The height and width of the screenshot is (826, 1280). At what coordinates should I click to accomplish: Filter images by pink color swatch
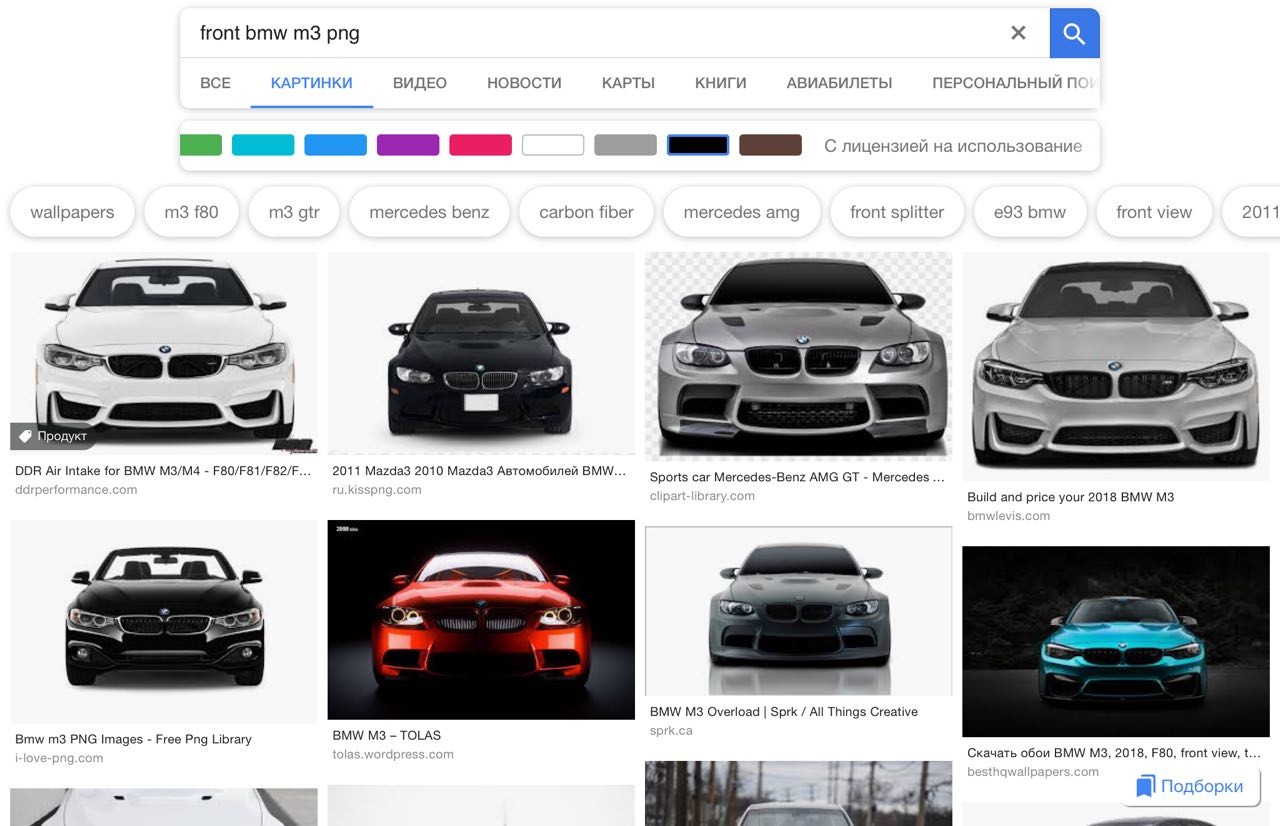tap(480, 145)
